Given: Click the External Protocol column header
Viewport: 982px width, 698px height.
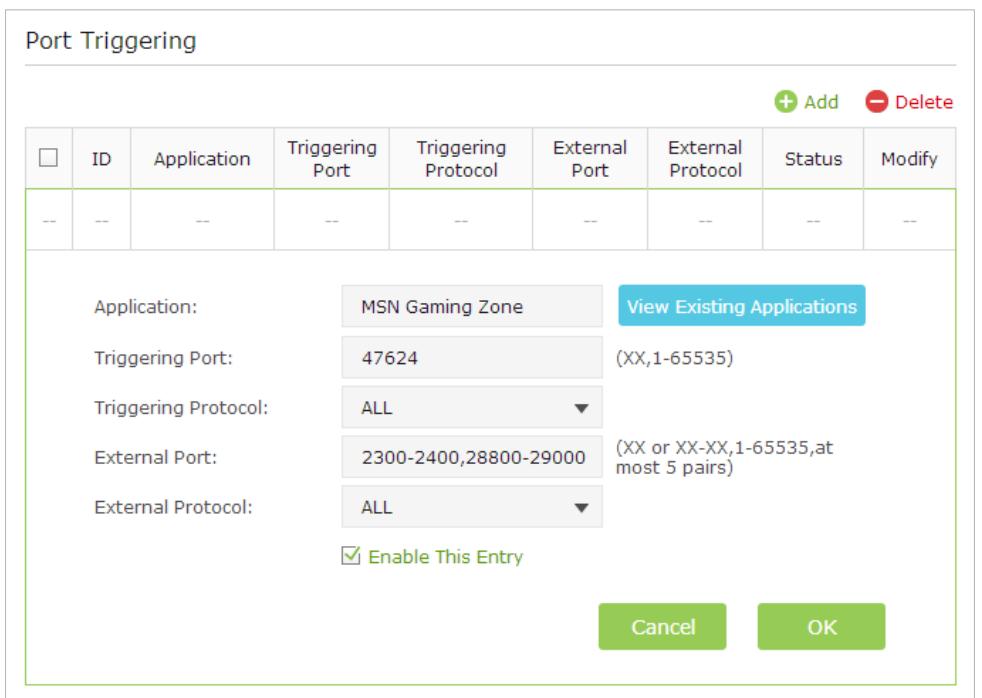Looking at the screenshot, I should tap(705, 159).
